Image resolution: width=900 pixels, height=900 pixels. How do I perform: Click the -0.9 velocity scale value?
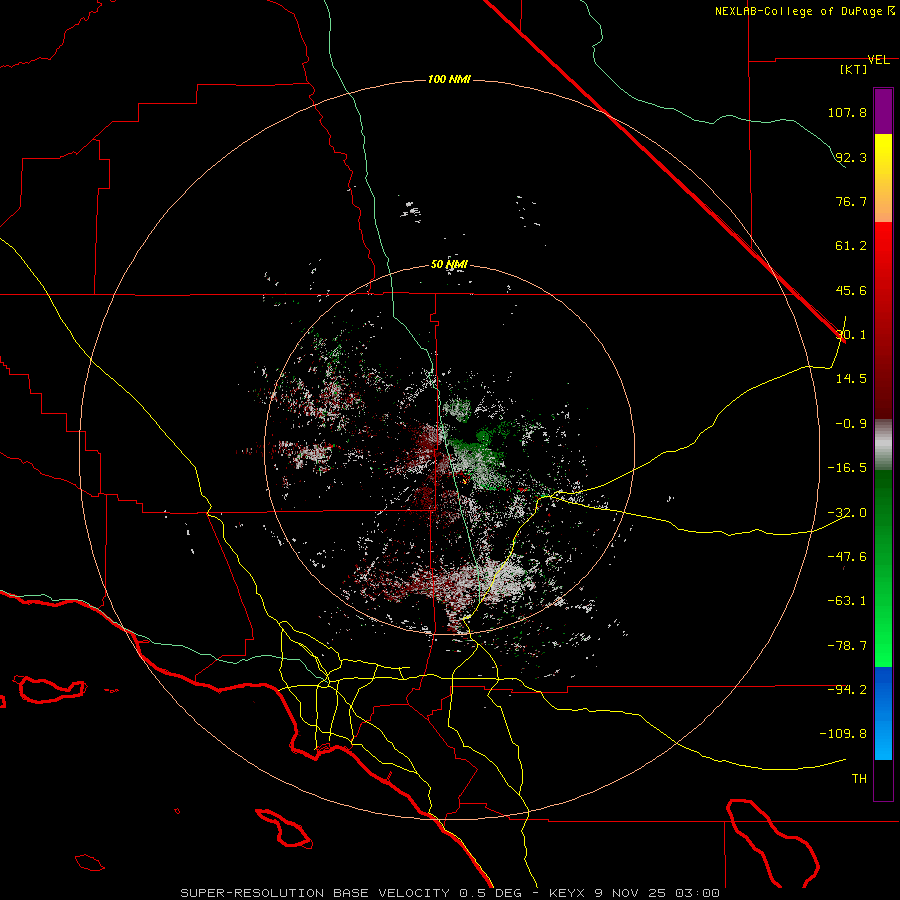click(851, 424)
